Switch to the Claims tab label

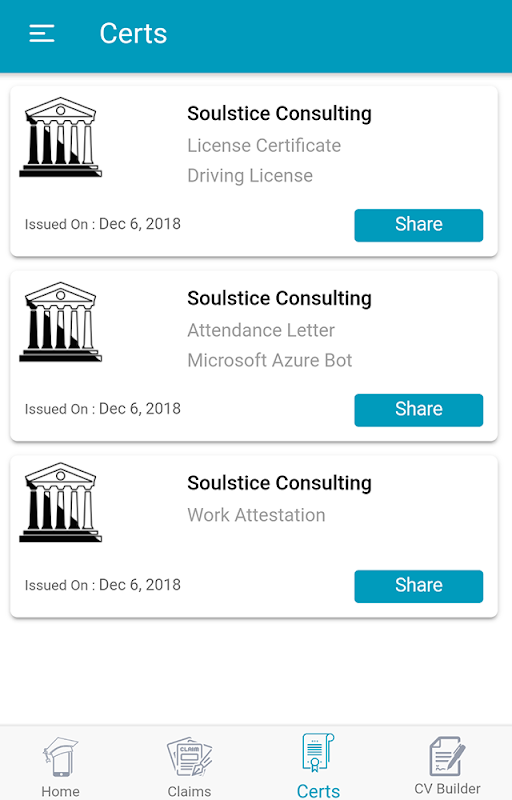point(189,791)
